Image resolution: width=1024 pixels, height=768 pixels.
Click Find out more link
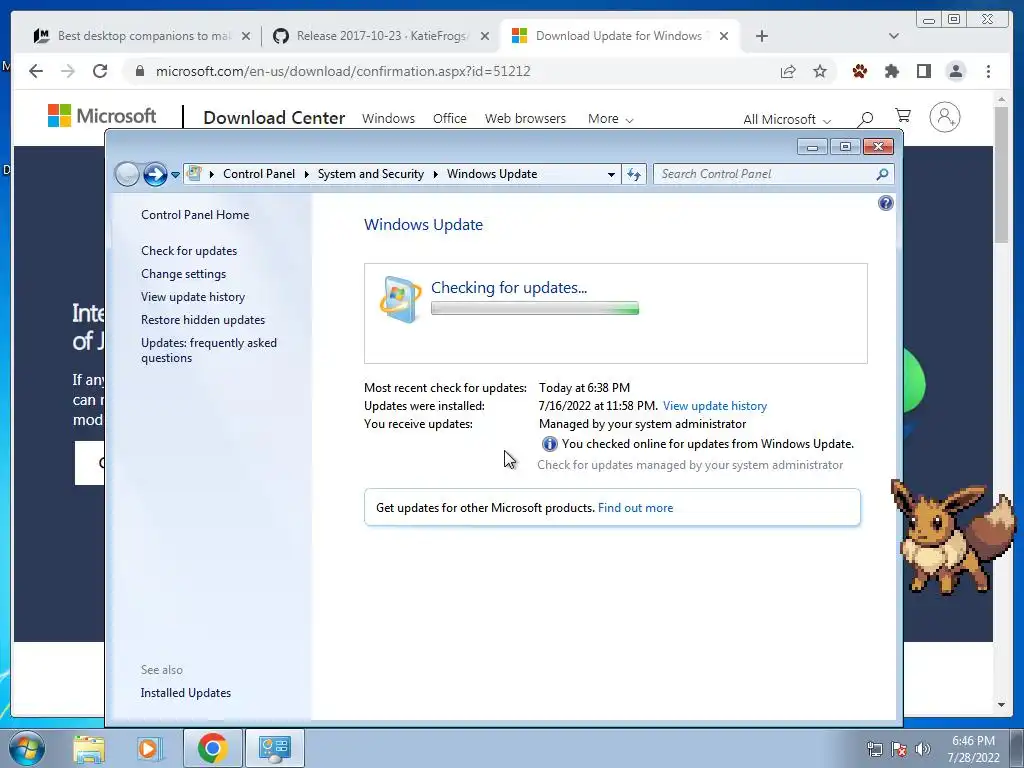click(635, 508)
